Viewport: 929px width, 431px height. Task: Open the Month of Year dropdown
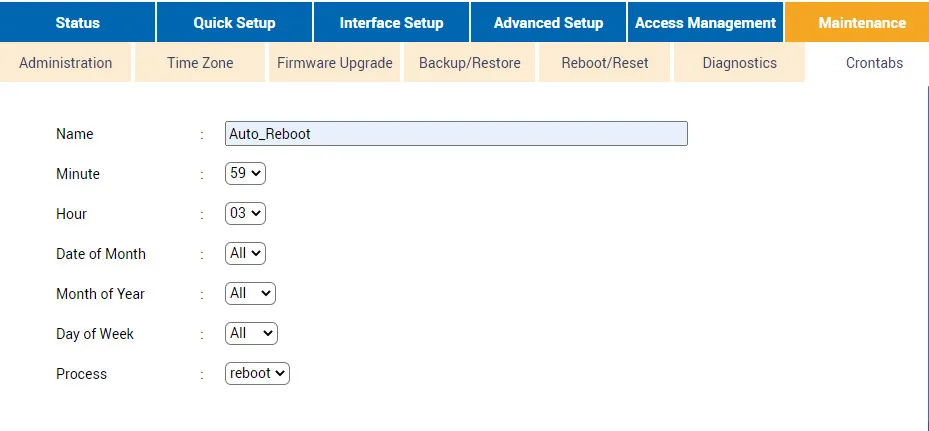(250, 294)
